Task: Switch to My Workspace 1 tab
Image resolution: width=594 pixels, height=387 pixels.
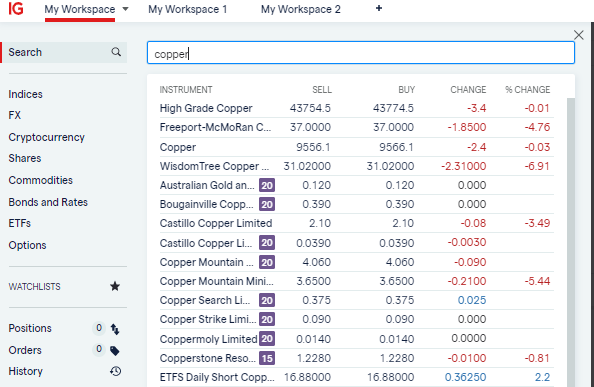Action: click(188, 9)
